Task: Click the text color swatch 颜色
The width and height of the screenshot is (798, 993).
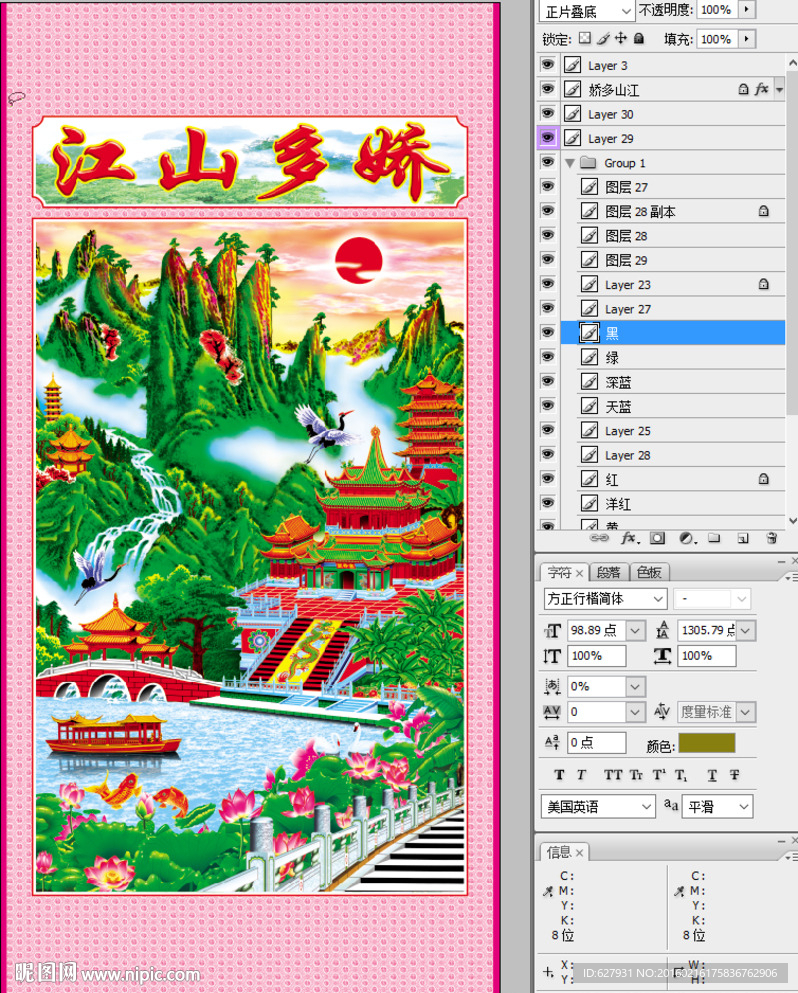Action: coord(707,743)
